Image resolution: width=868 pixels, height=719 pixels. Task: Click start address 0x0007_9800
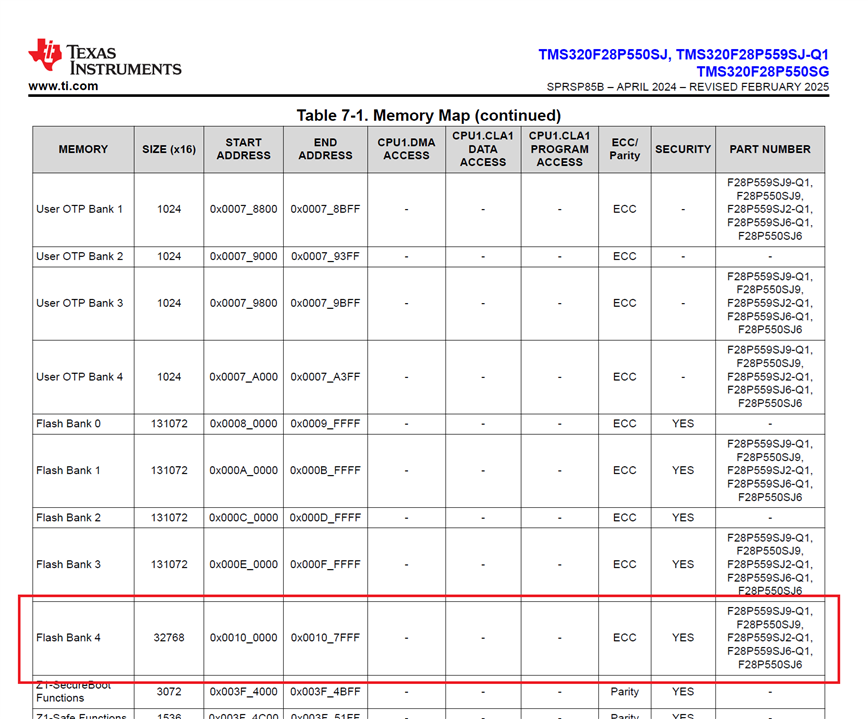pos(244,303)
